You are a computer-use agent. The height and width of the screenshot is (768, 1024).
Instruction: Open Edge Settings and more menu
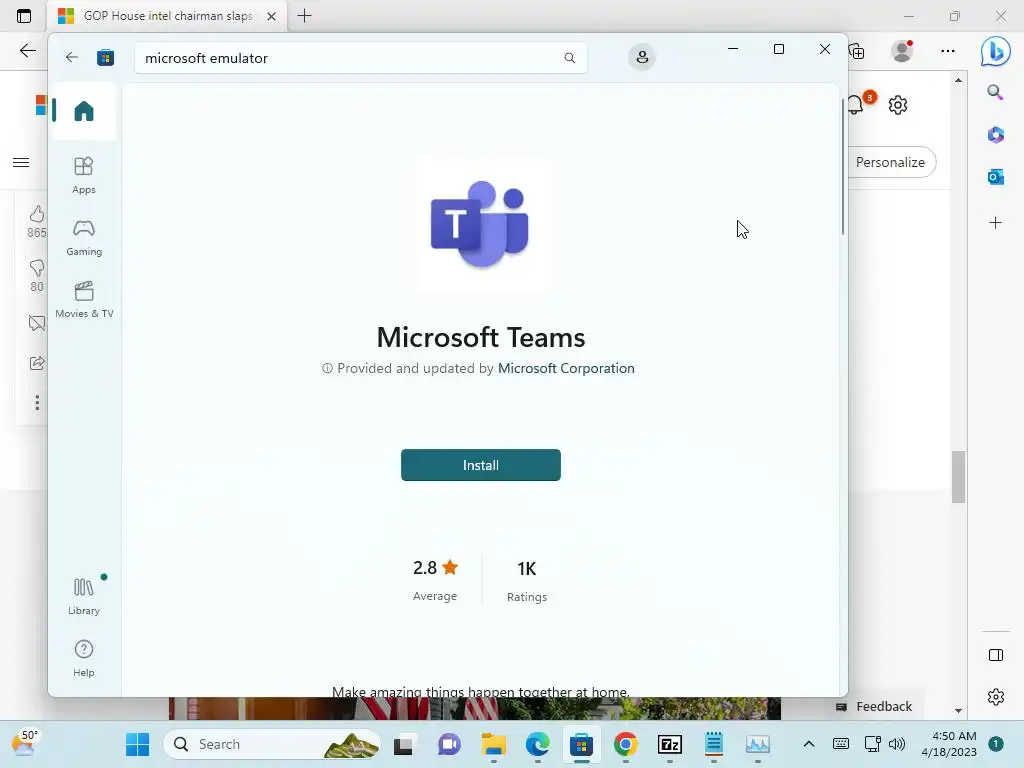coord(948,51)
